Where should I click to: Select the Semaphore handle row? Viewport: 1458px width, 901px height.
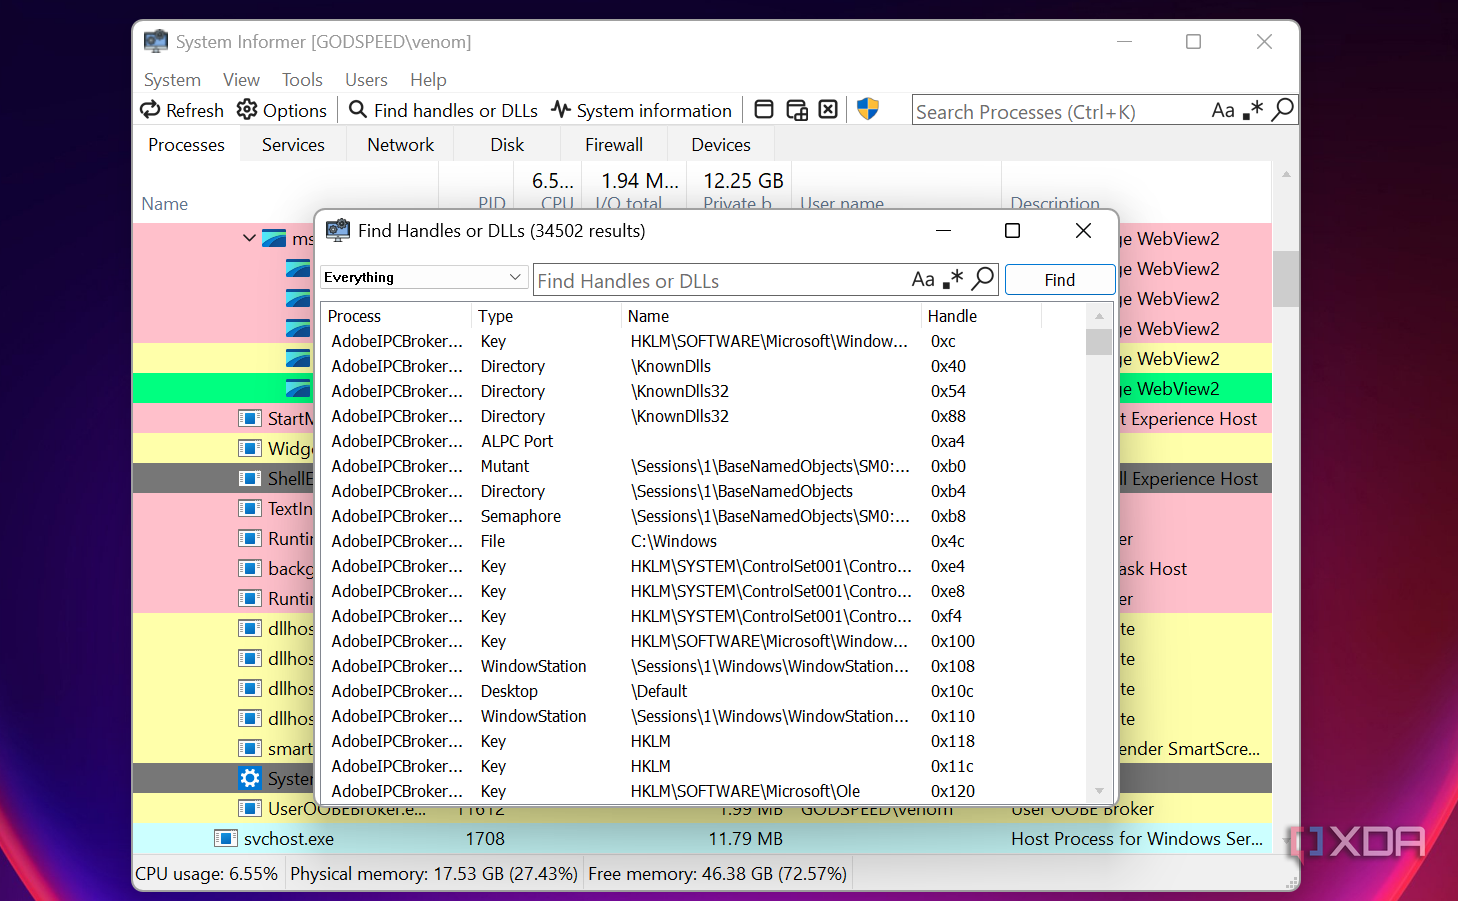pyautogui.click(x=703, y=516)
